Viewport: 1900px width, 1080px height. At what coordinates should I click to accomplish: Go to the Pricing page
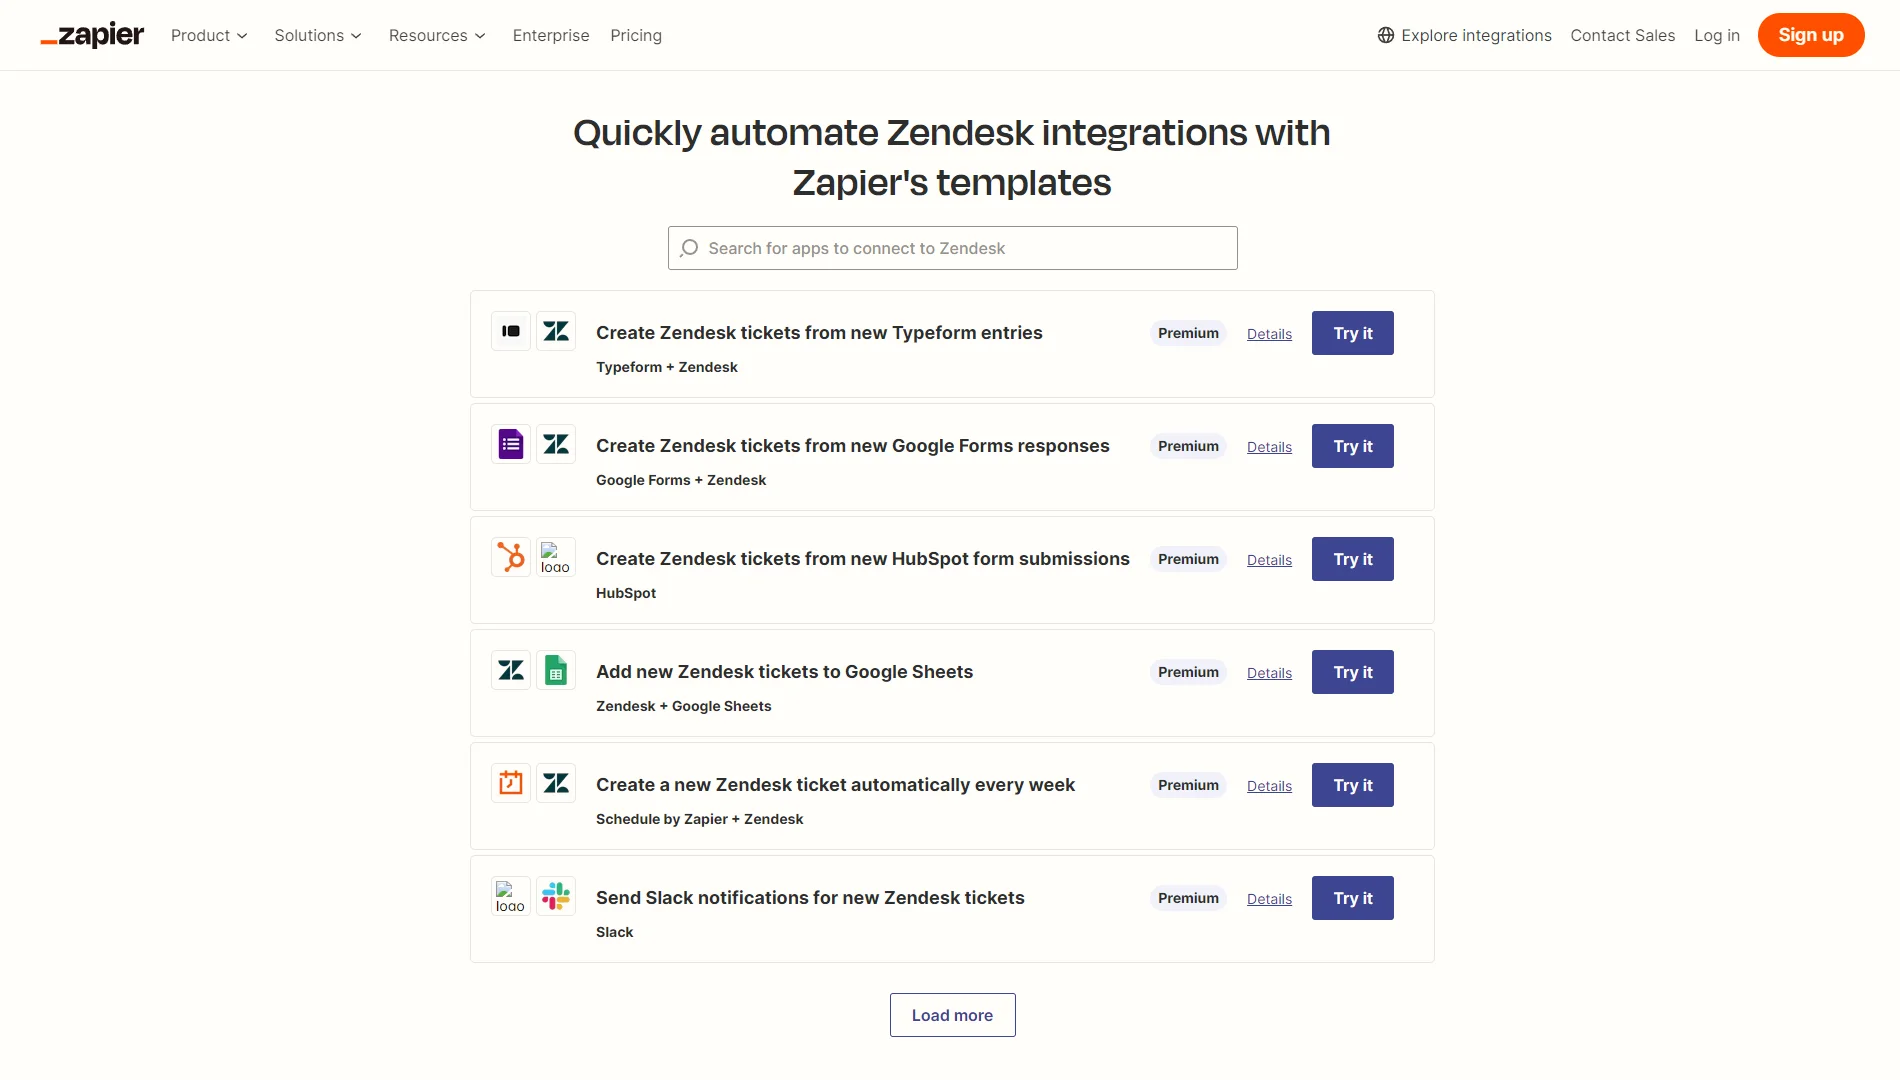click(636, 35)
